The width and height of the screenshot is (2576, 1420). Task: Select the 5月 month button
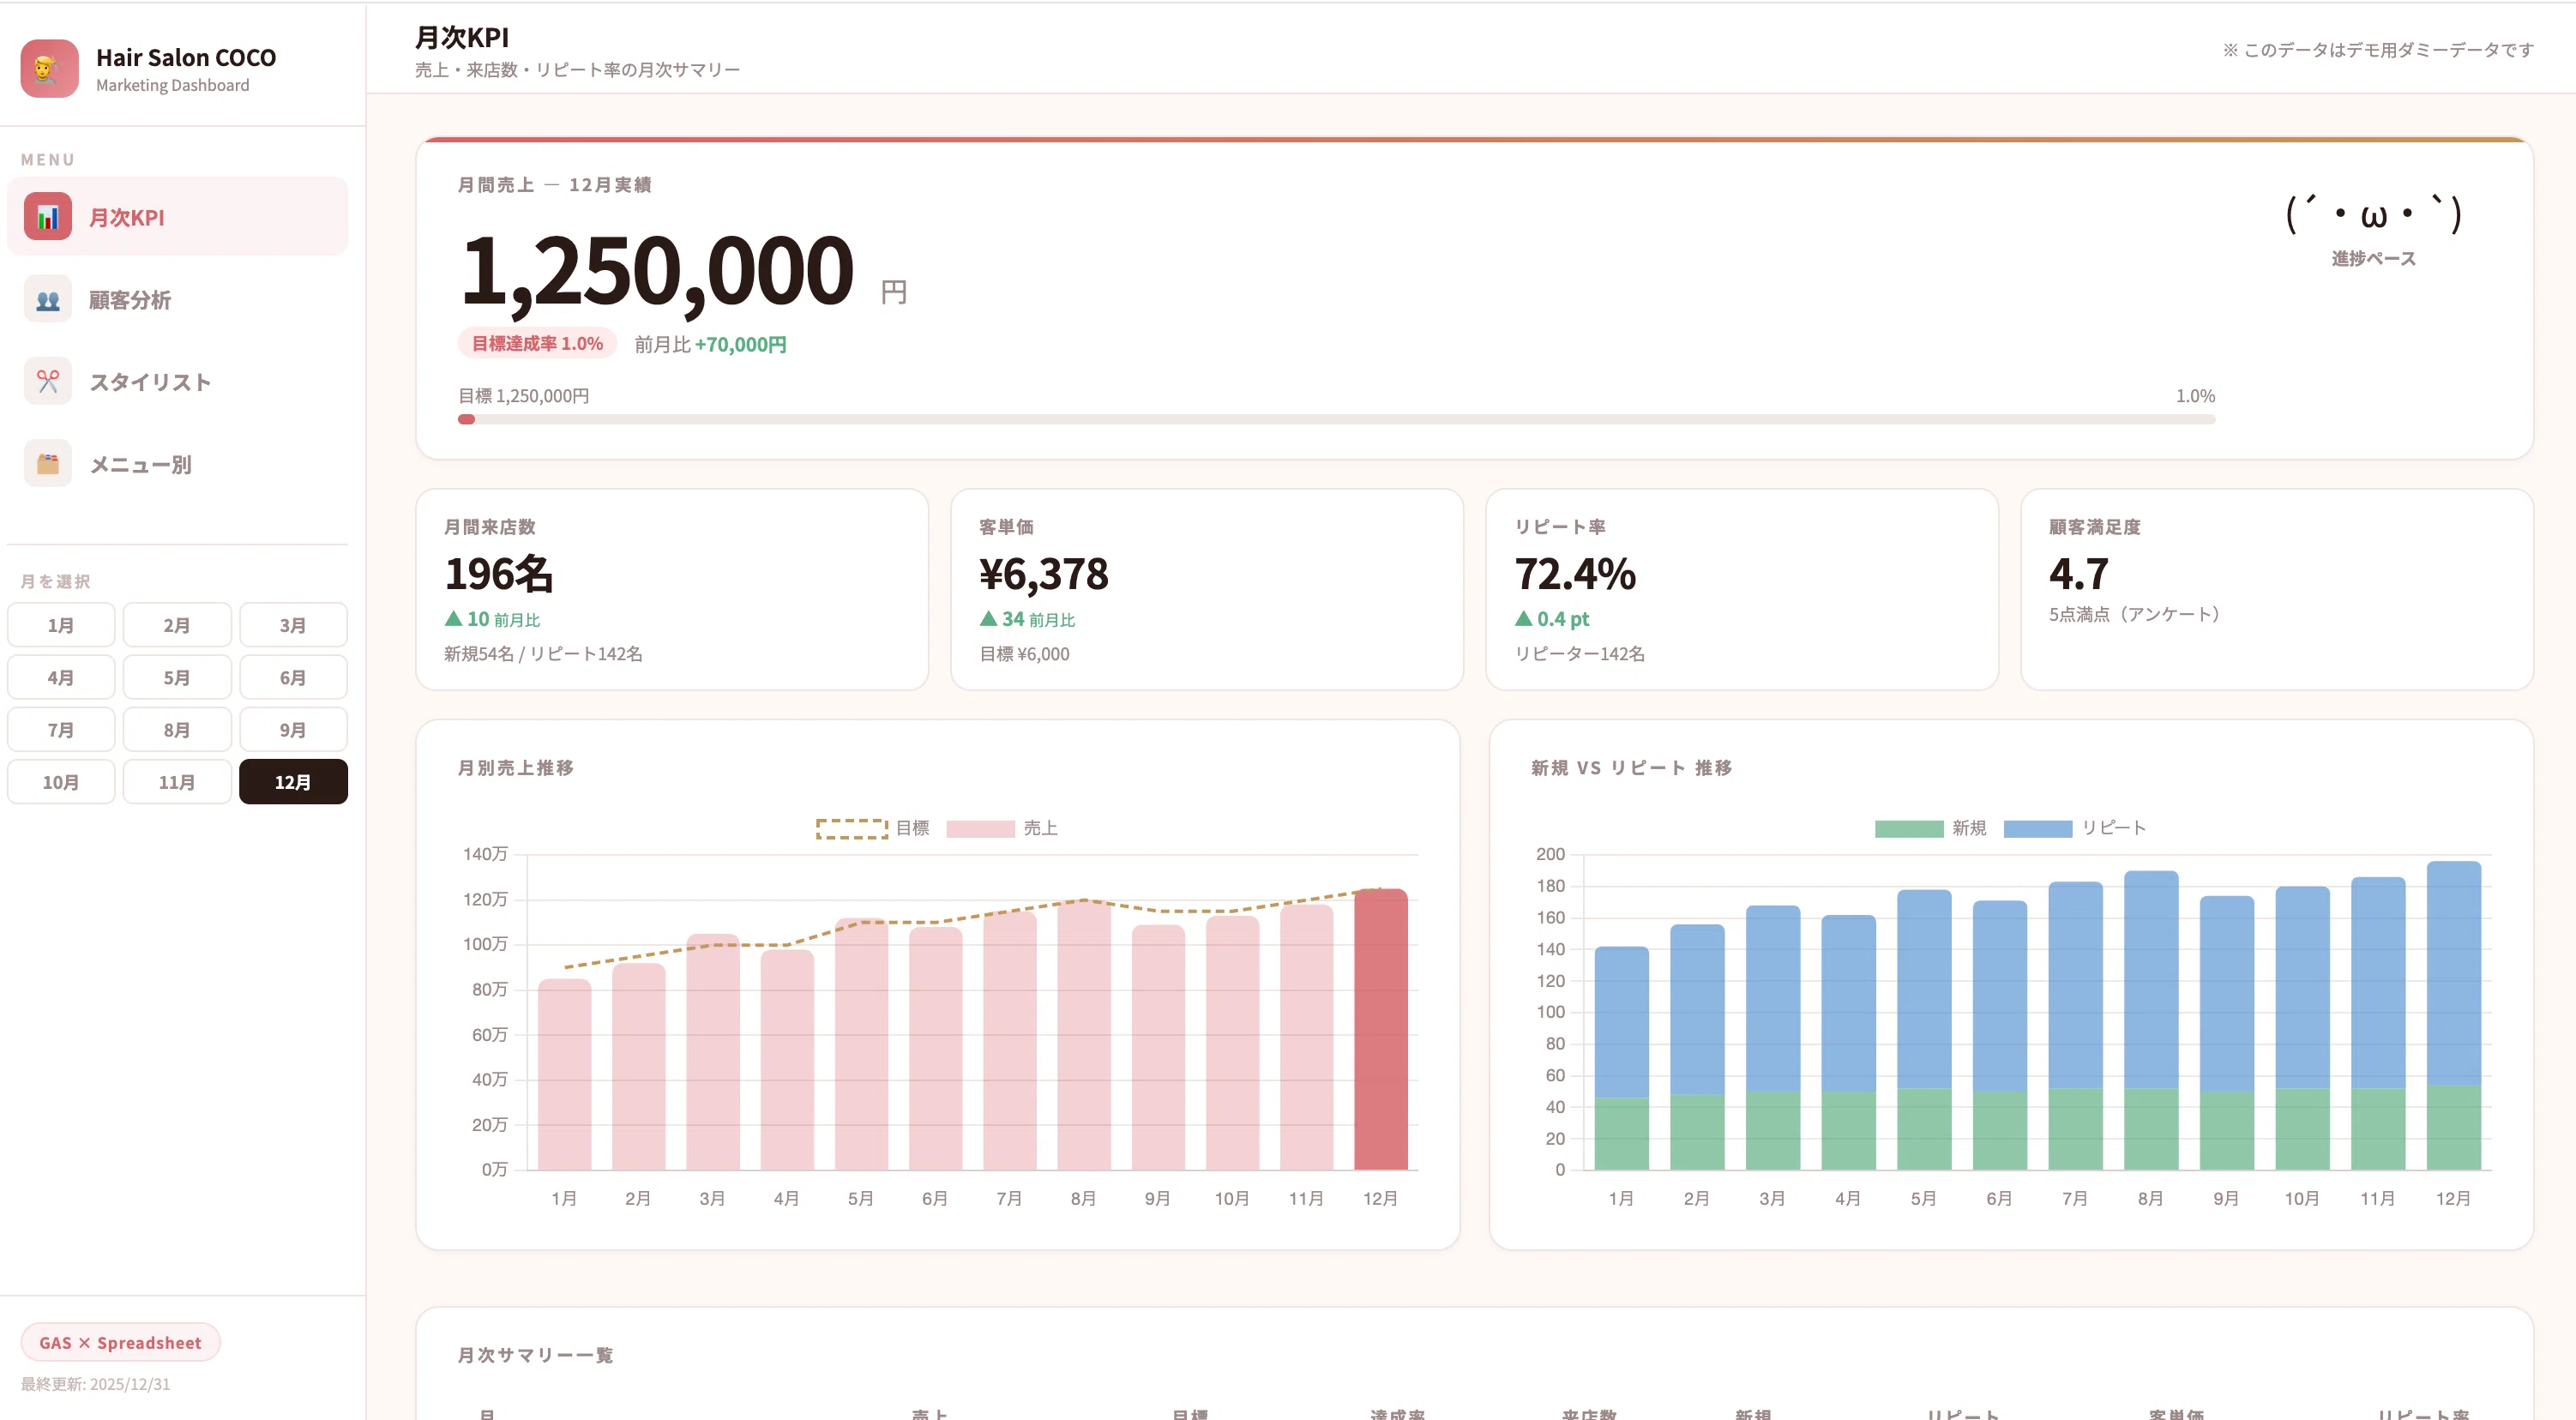(x=177, y=677)
